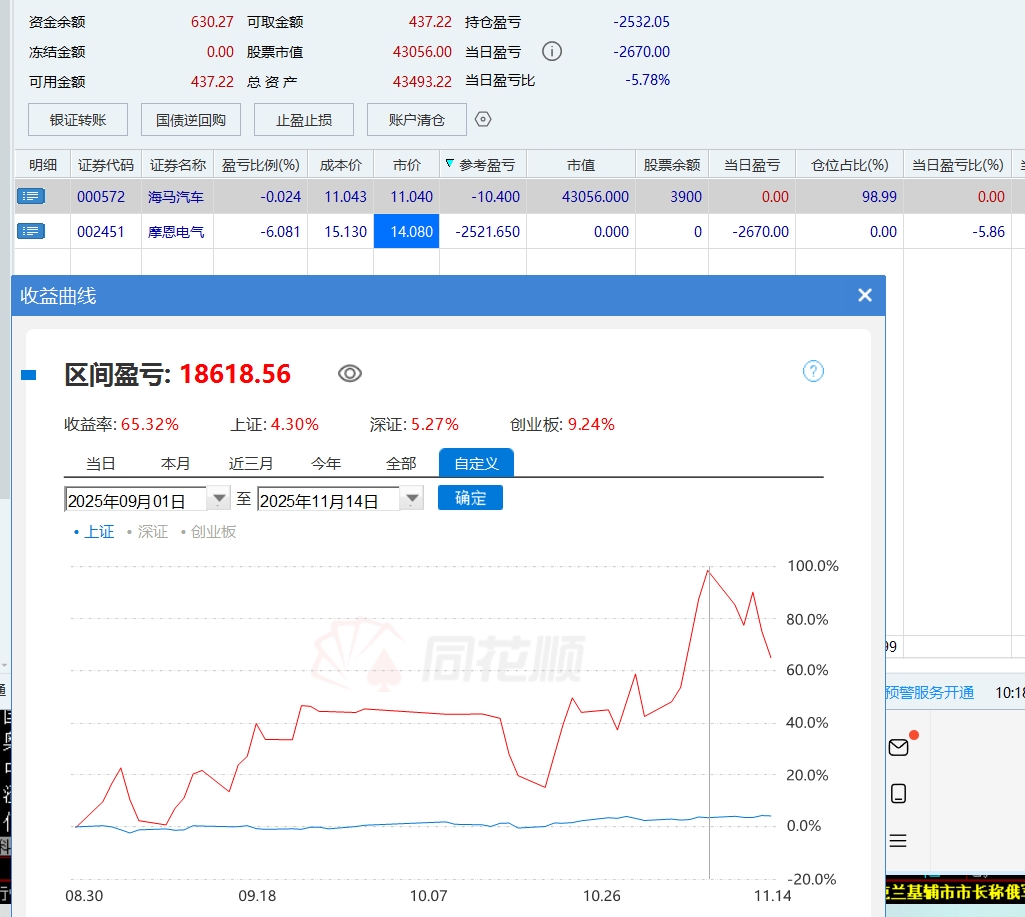Image resolution: width=1025 pixels, height=917 pixels.
Task: Sort by the 盈亏比例(%) column header
Action: (x=260, y=165)
